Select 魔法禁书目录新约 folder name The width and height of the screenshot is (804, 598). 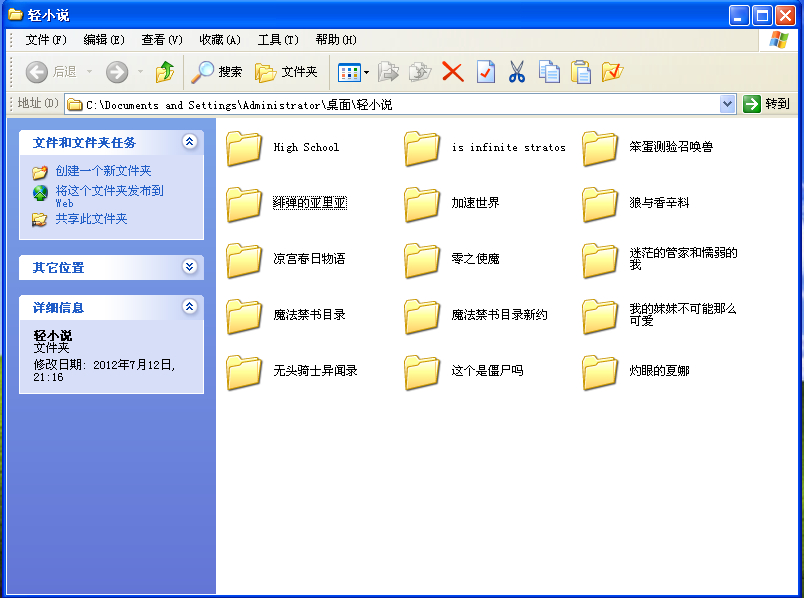click(x=499, y=315)
